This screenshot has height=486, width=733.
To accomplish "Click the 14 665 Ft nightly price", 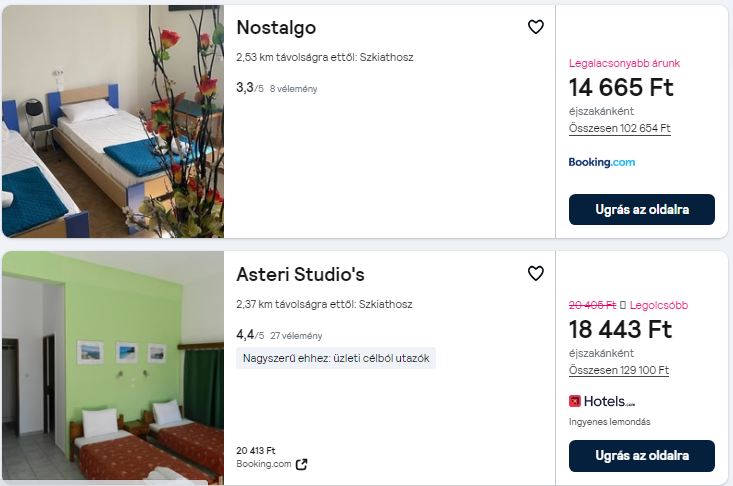I will (x=620, y=87).
